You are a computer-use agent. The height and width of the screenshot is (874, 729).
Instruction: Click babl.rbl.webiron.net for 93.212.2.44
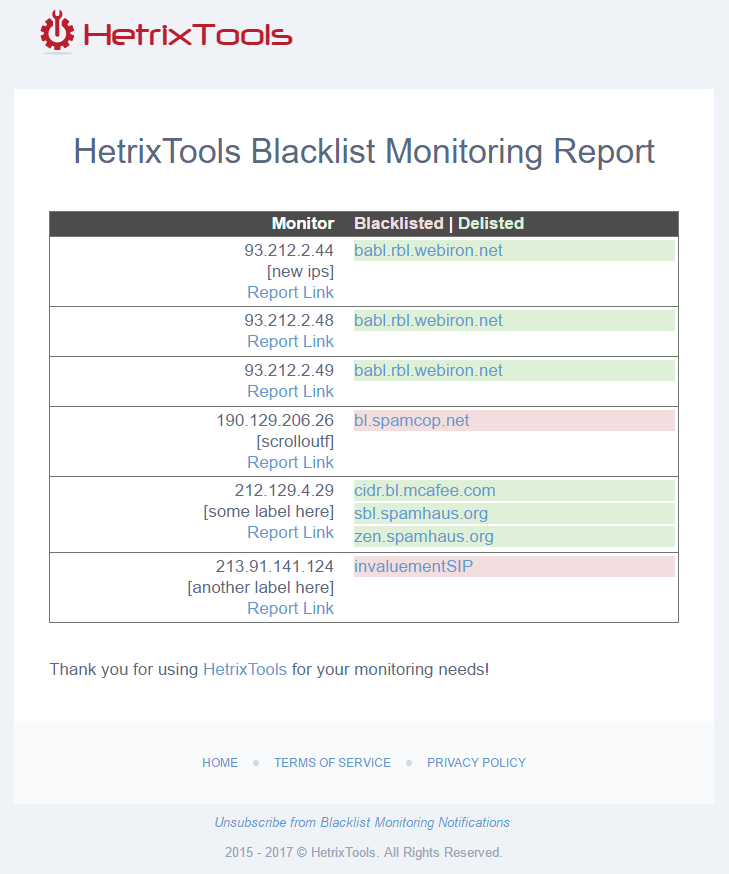click(x=428, y=250)
